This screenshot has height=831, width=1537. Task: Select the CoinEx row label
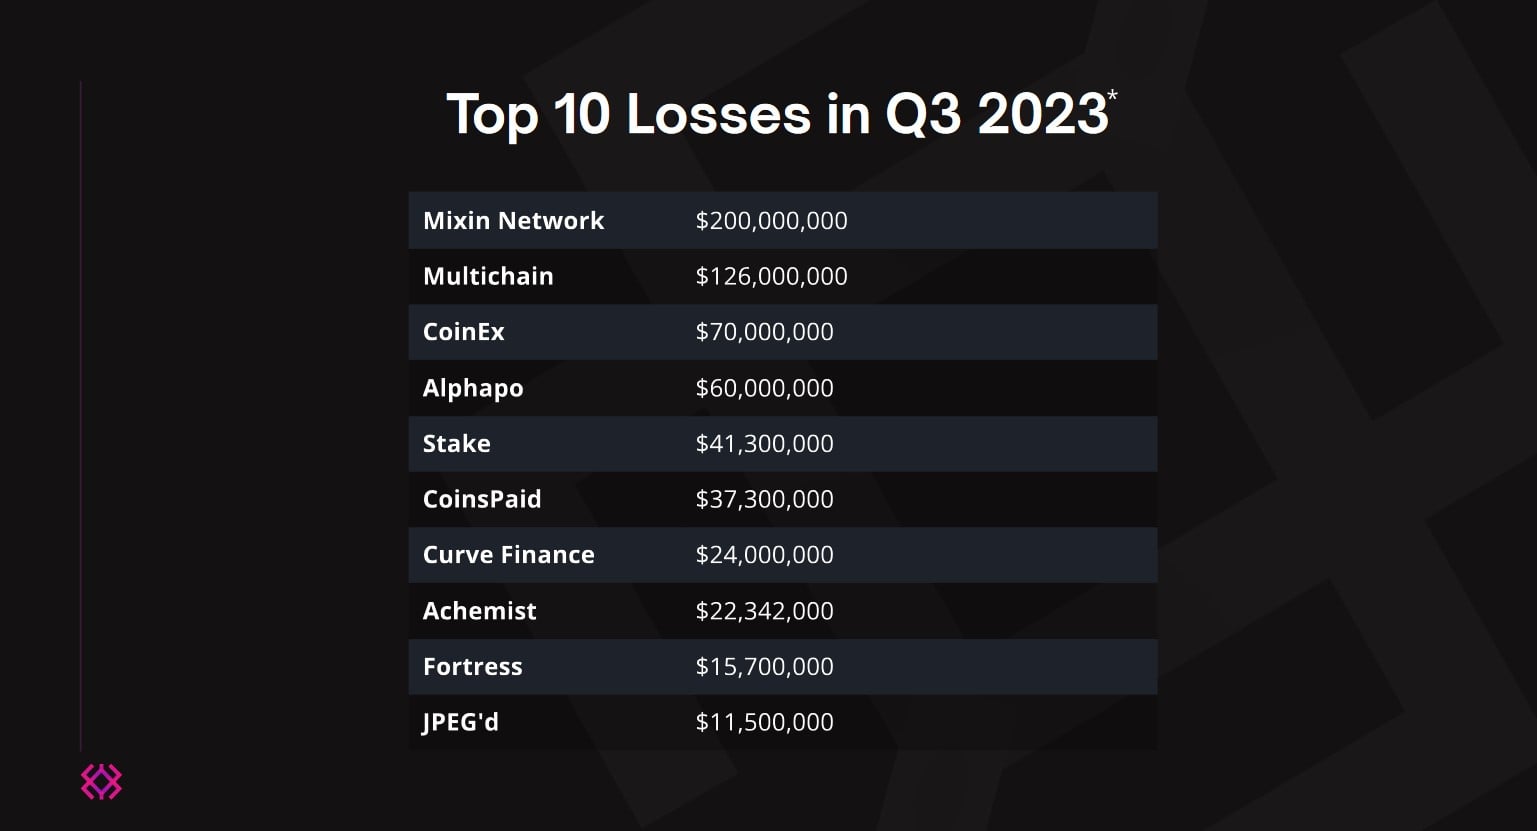(x=464, y=332)
